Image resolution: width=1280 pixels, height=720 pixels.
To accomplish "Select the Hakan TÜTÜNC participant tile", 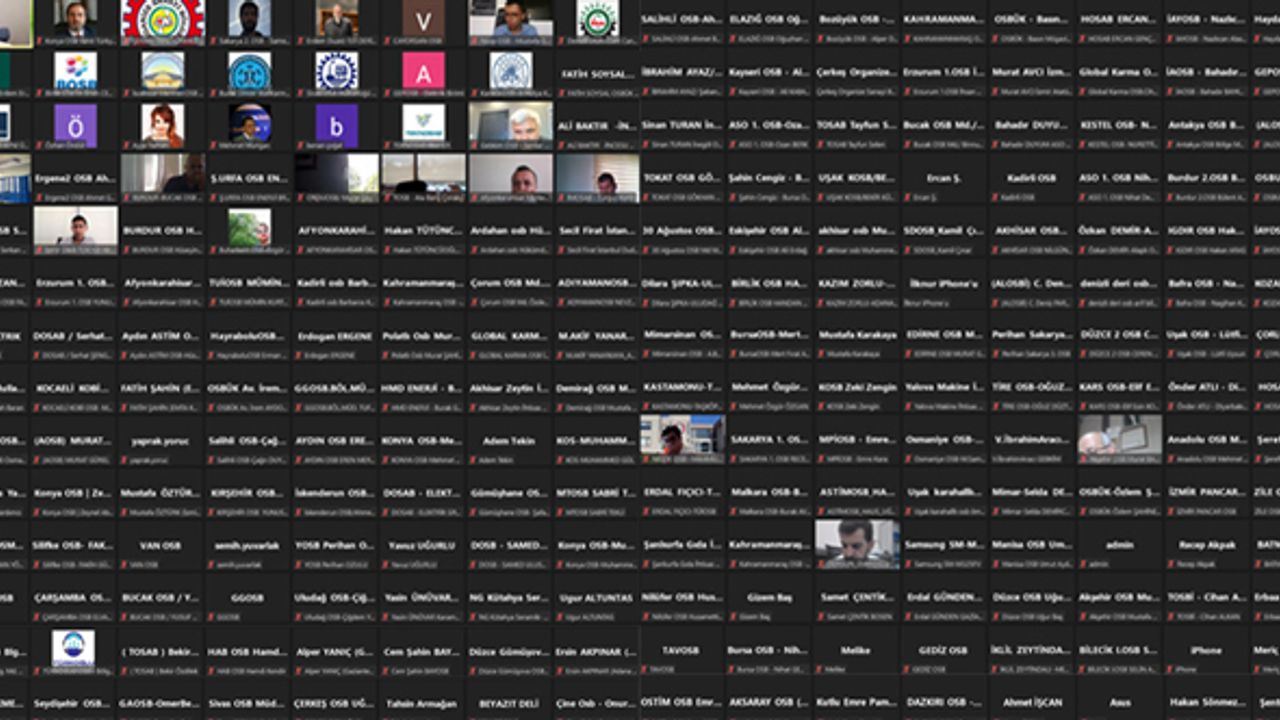I will tap(423, 230).
